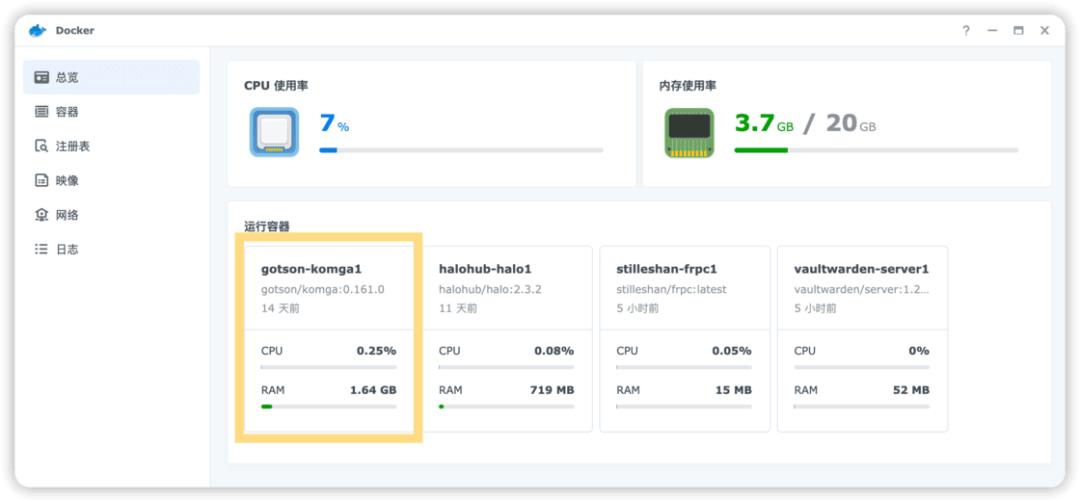The image size is (1080, 502).
Task: Click halohub/halo:2.3.2 image text
Action: [x=490, y=290]
